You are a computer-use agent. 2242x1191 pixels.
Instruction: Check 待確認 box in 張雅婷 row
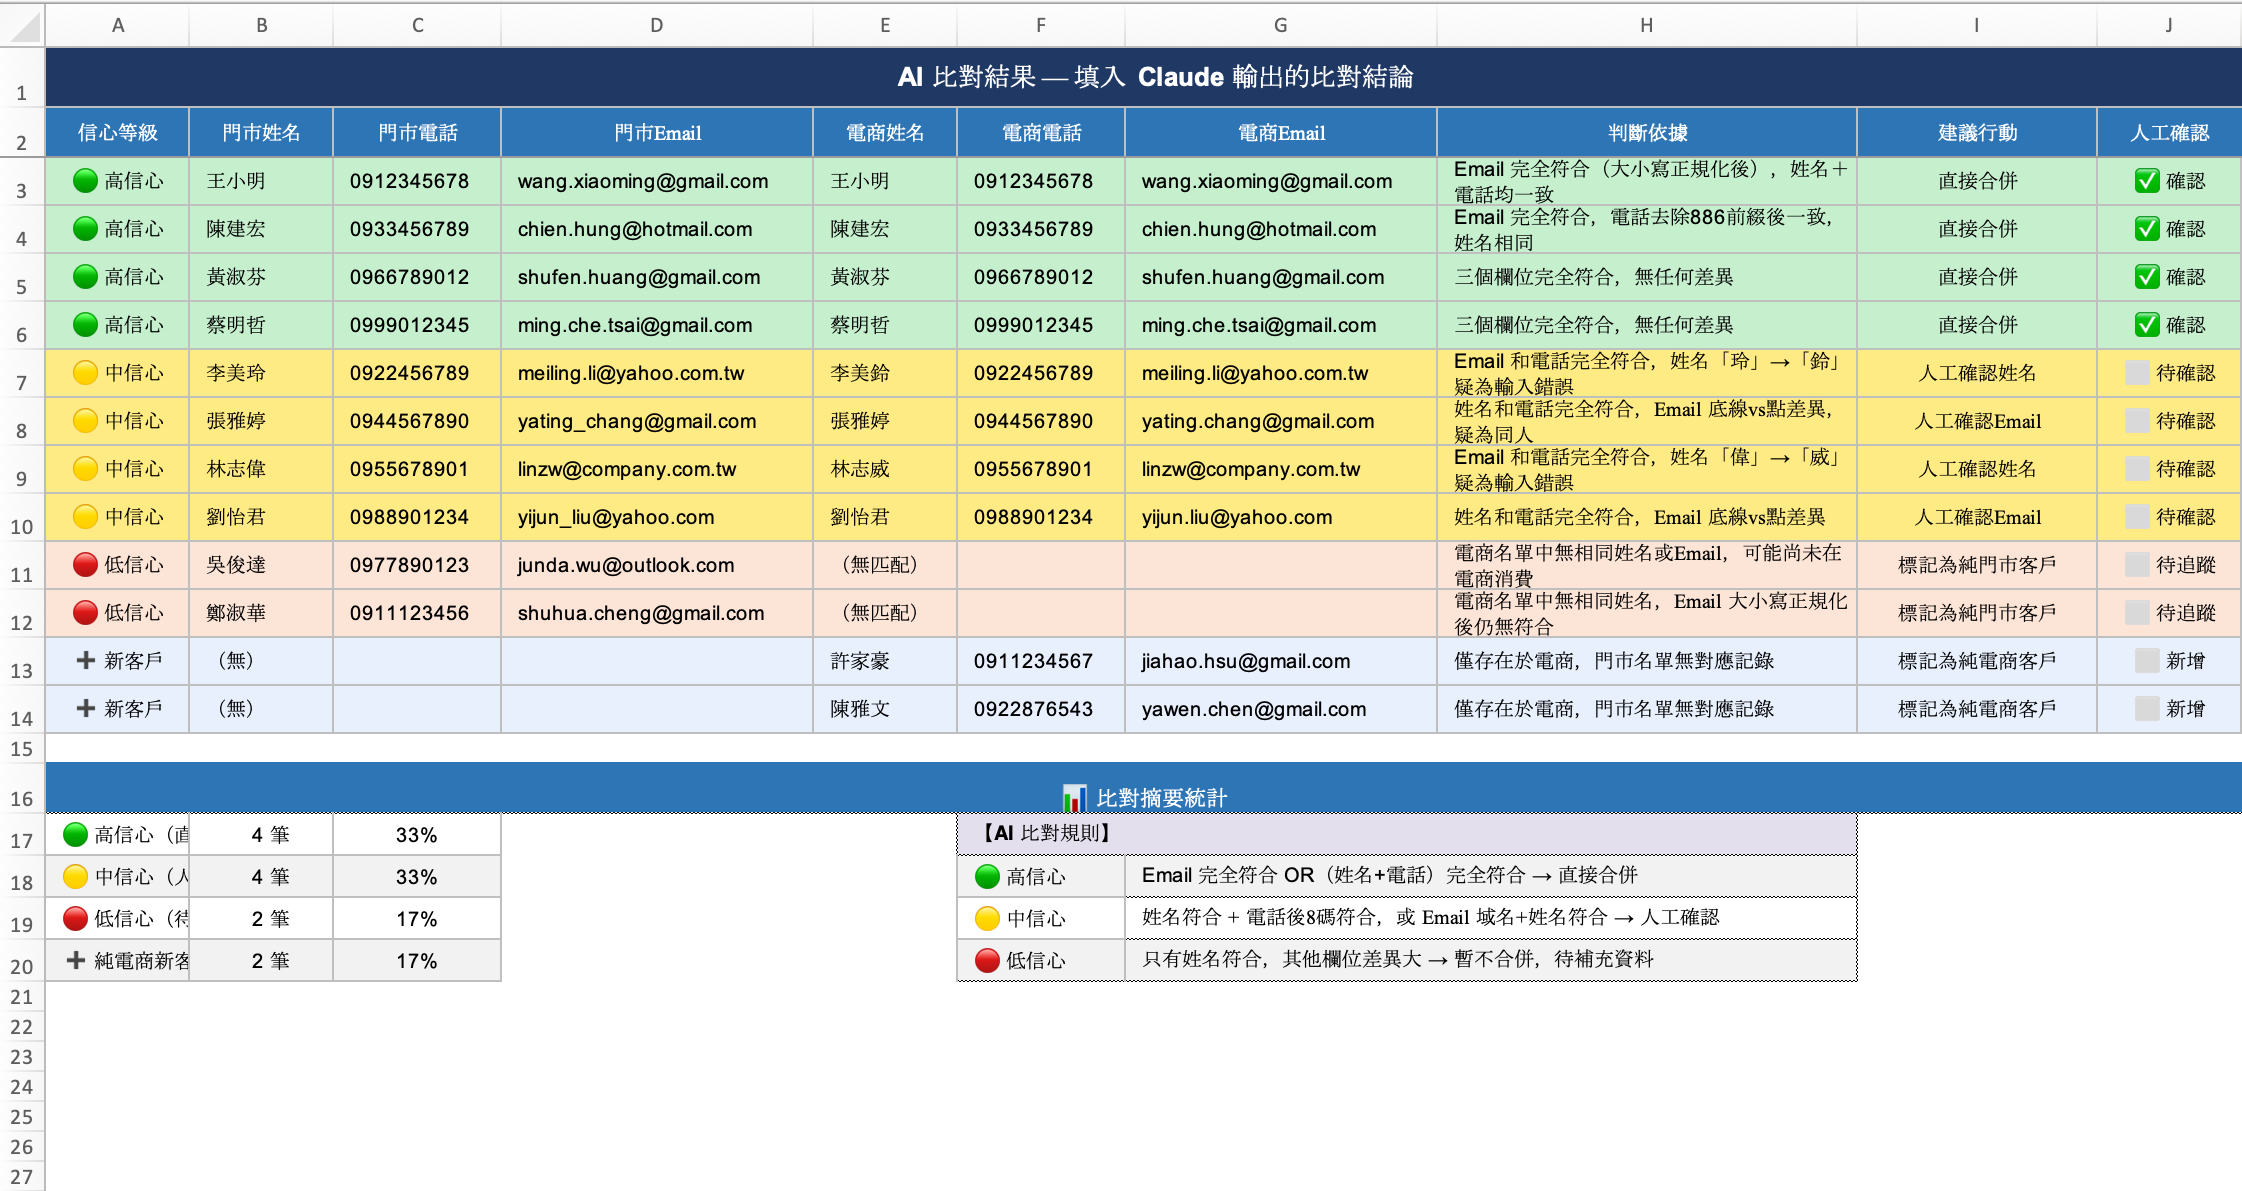pos(2137,421)
